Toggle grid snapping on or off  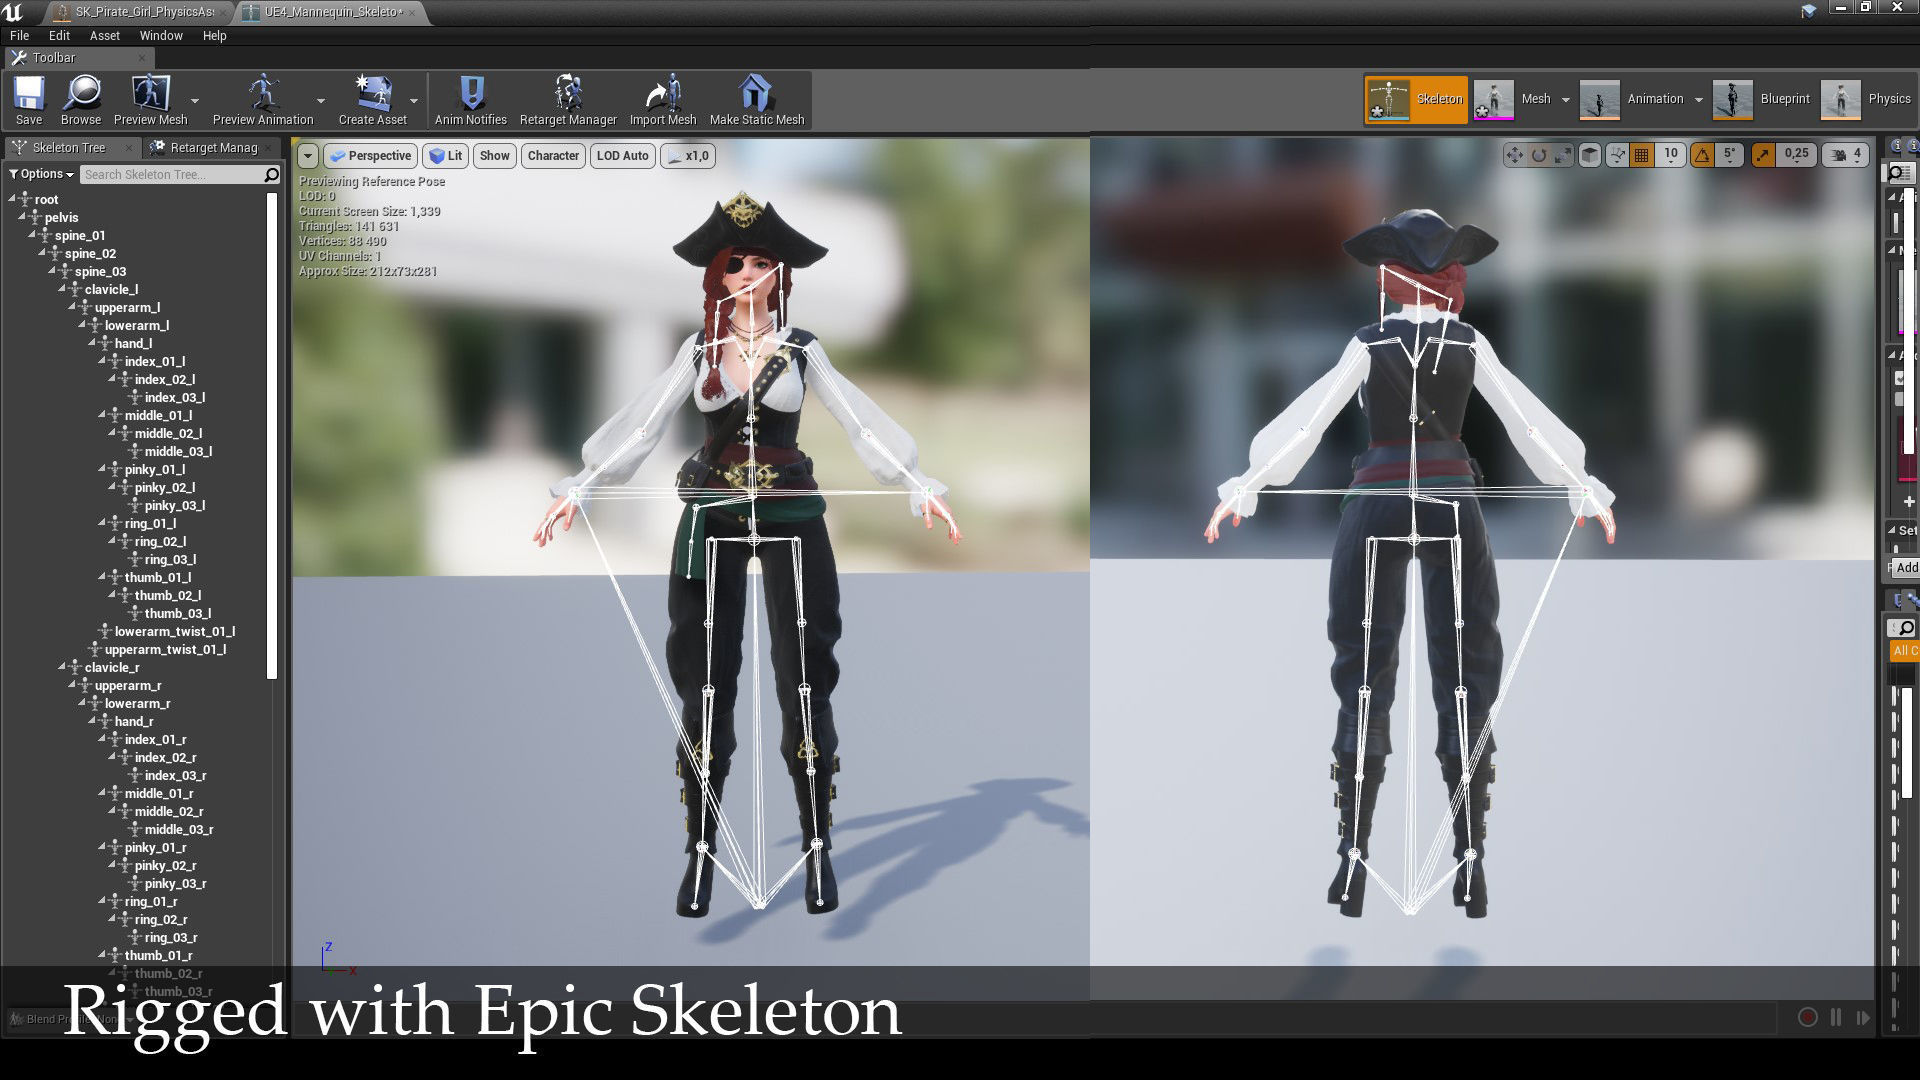pos(1641,155)
